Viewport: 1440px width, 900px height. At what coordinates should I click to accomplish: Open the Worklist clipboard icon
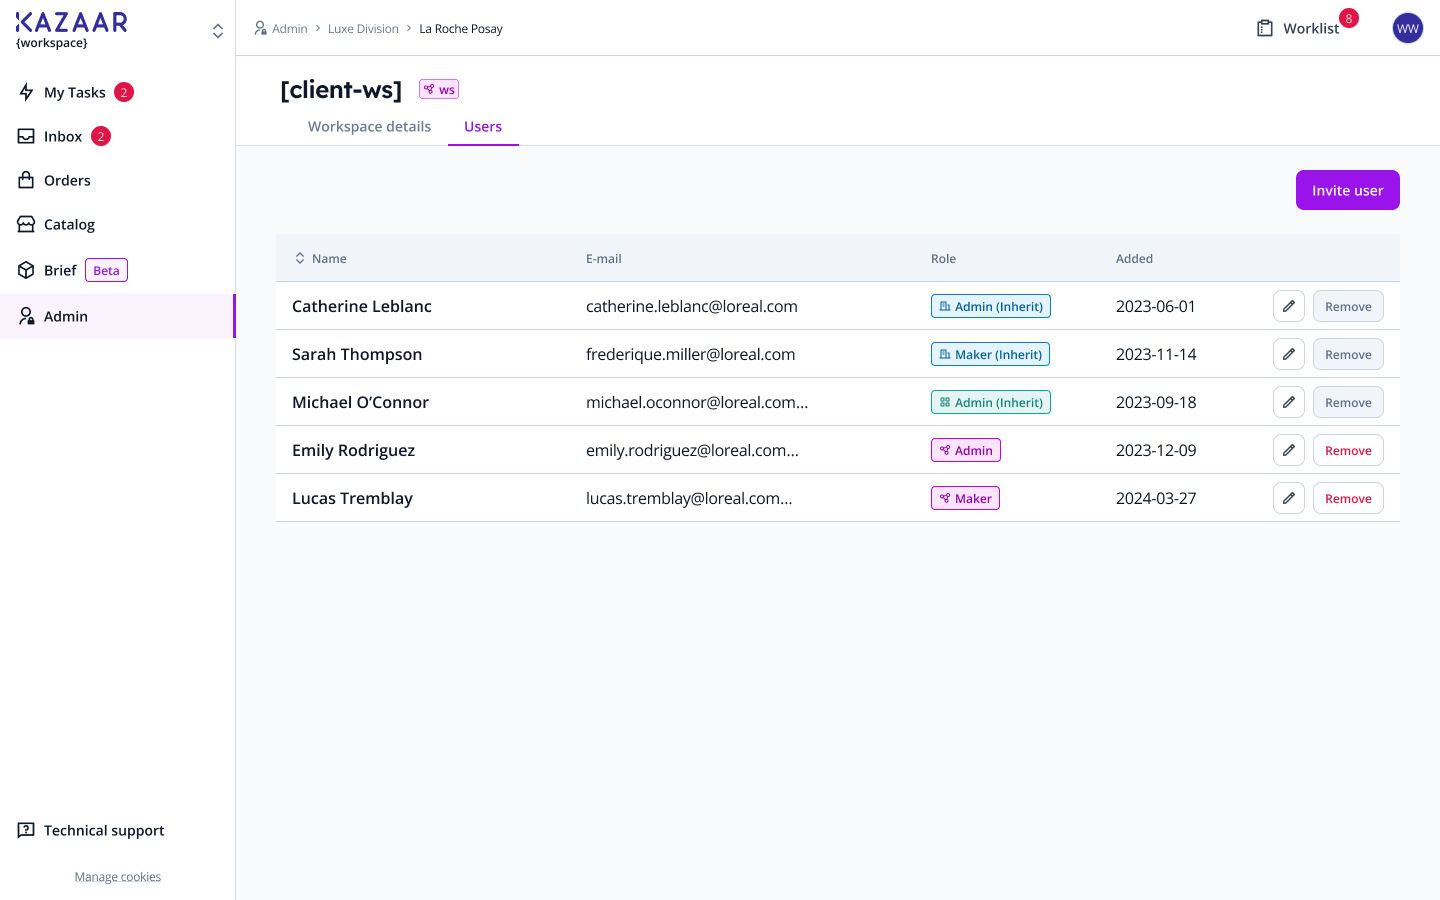[x=1265, y=28]
